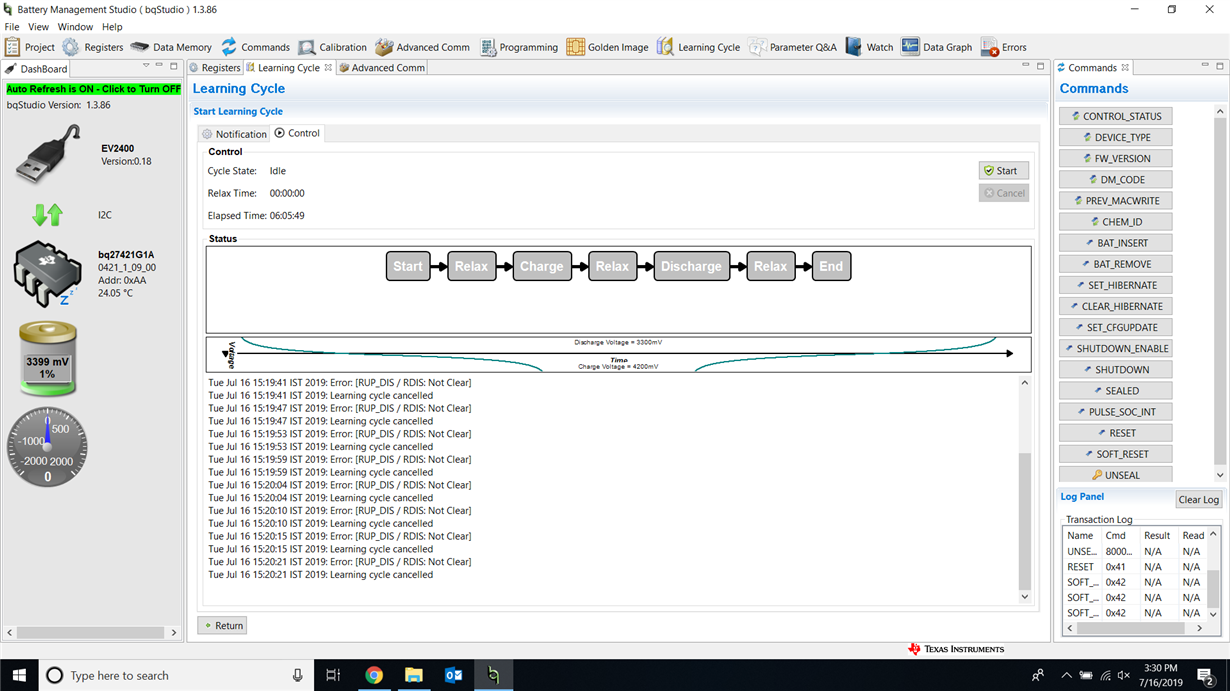Screen dimensions: 1230x691
Task: Click the I2C green arrows icon
Action: (47, 214)
